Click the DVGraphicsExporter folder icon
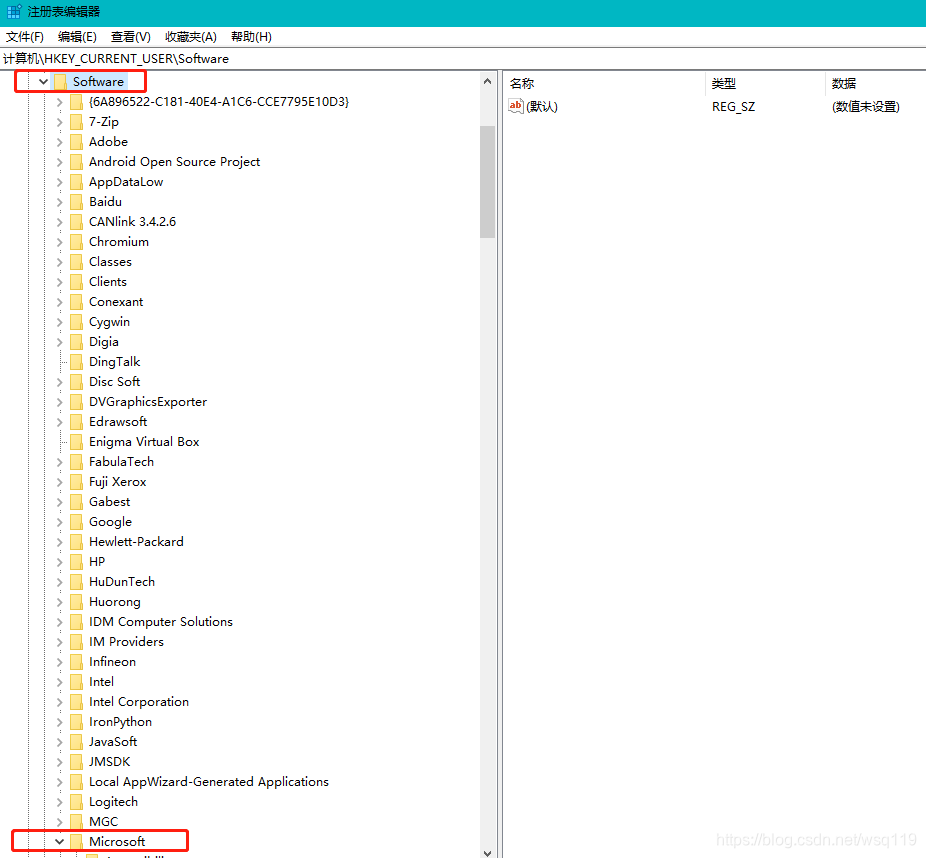Image resolution: width=926 pixels, height=858 pixels. click(x=76, y=402)
